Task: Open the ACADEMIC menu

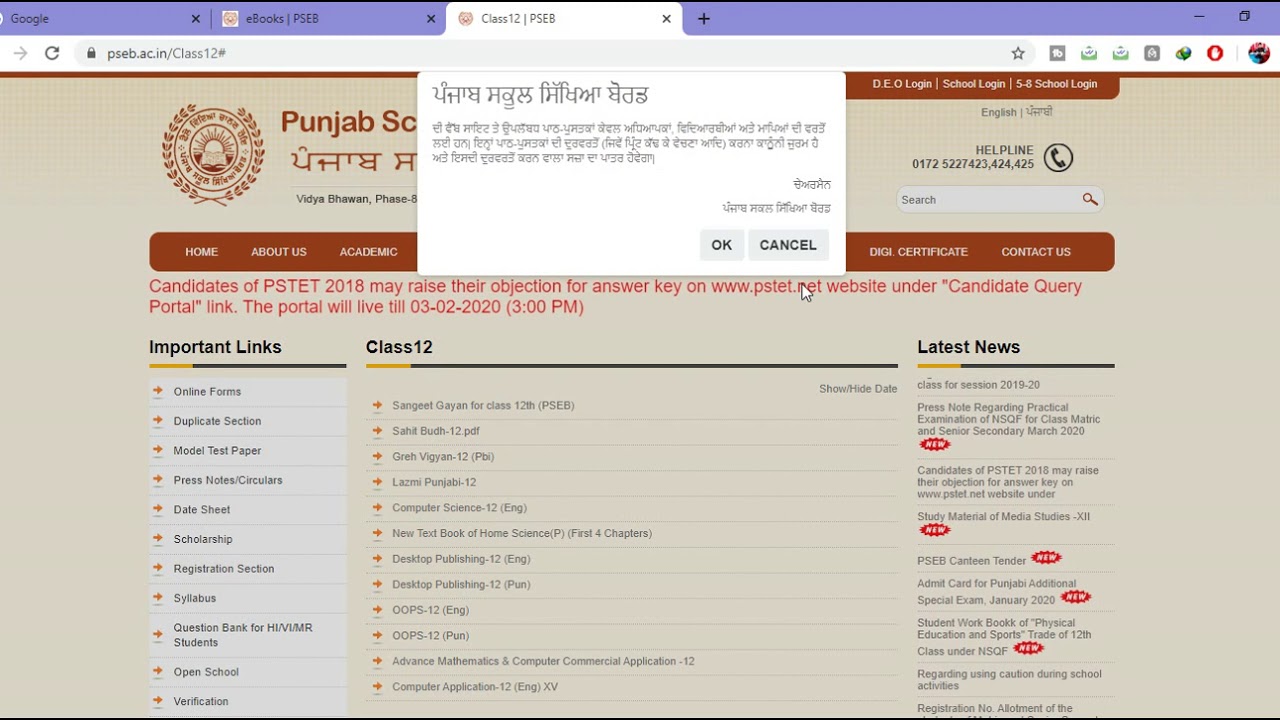Action: pos(368,252)
